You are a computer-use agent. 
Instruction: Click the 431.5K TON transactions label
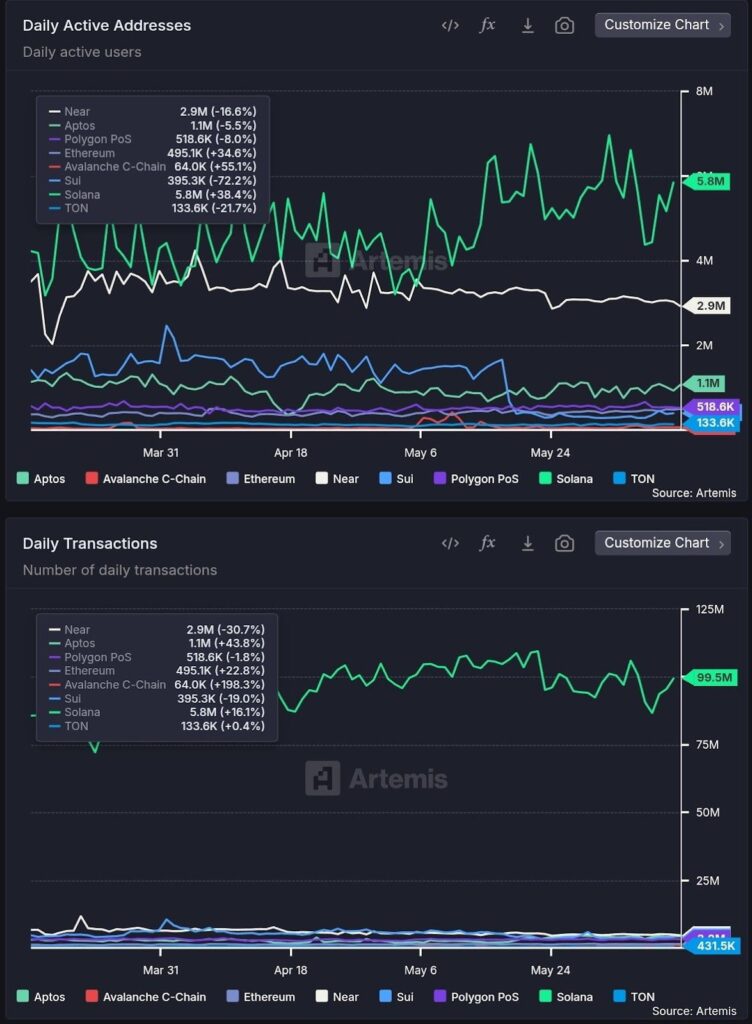point(712,946)
